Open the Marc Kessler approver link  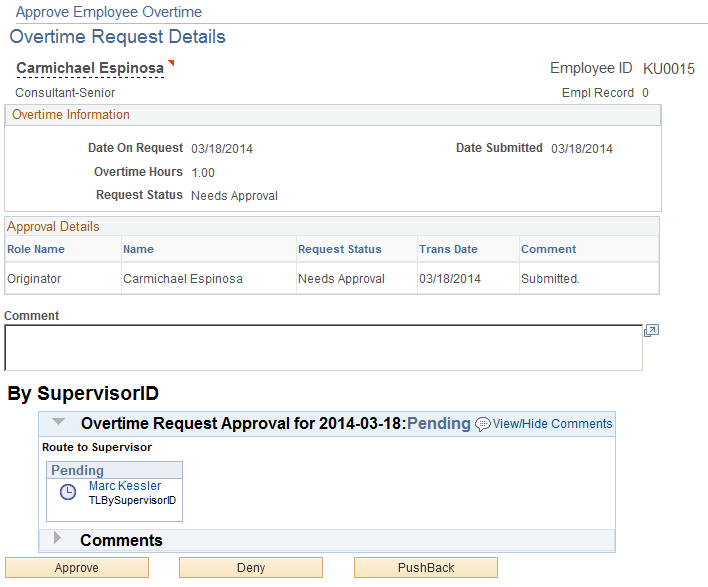click(125, 486)
